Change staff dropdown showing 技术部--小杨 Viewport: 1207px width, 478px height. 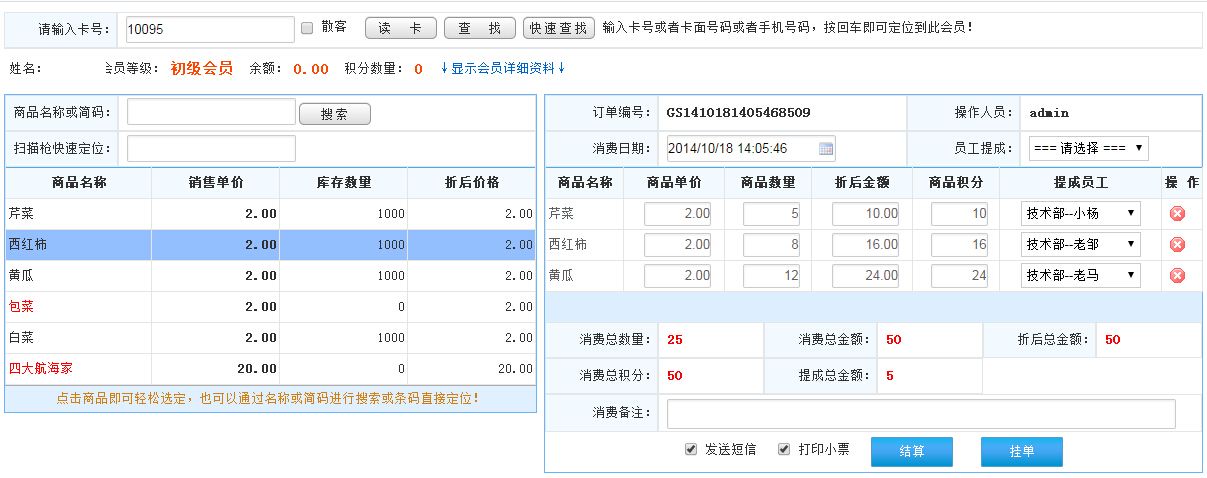1080,213
